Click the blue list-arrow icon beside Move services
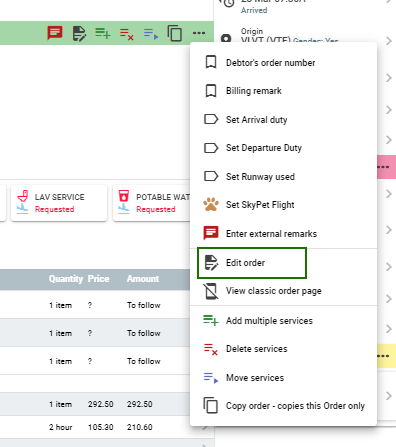The width and height of the screenshot is (396, 447). point(211,378)
